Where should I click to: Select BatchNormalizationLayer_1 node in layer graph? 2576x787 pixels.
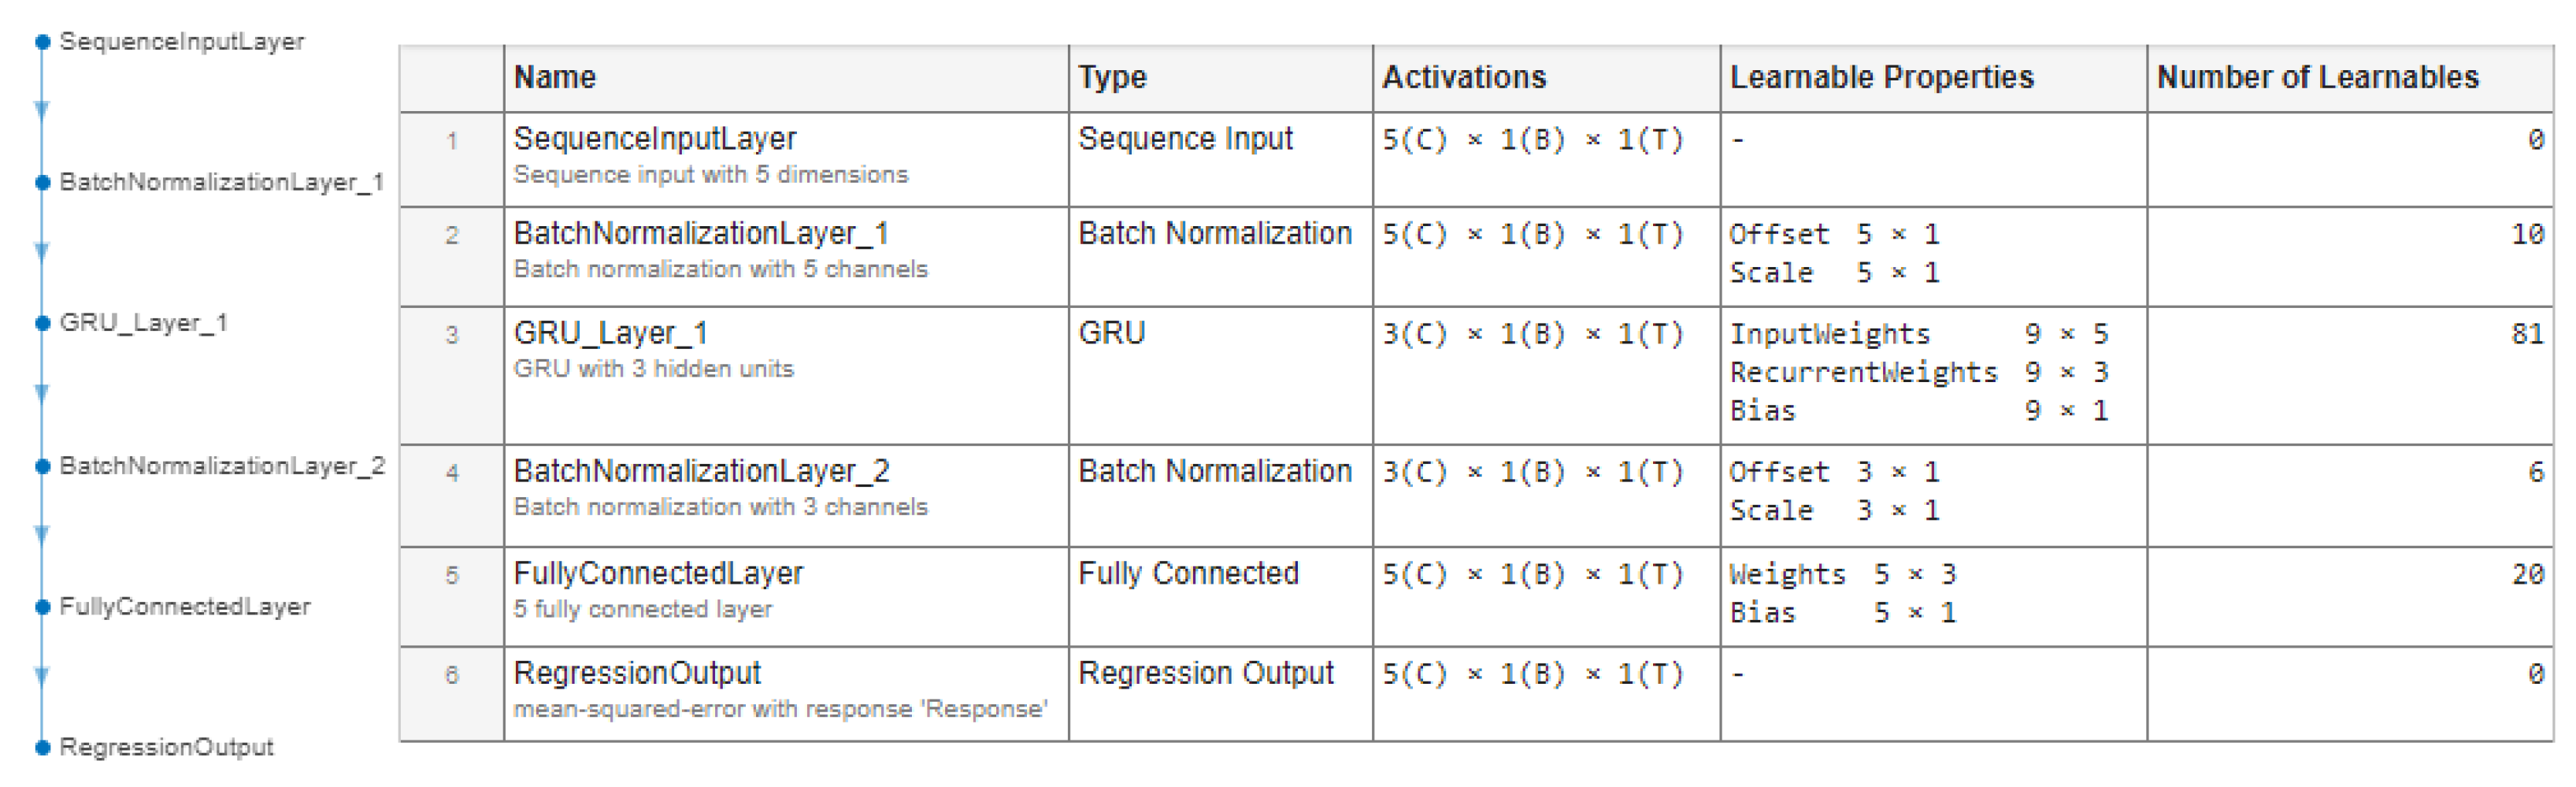coord(42,182)
